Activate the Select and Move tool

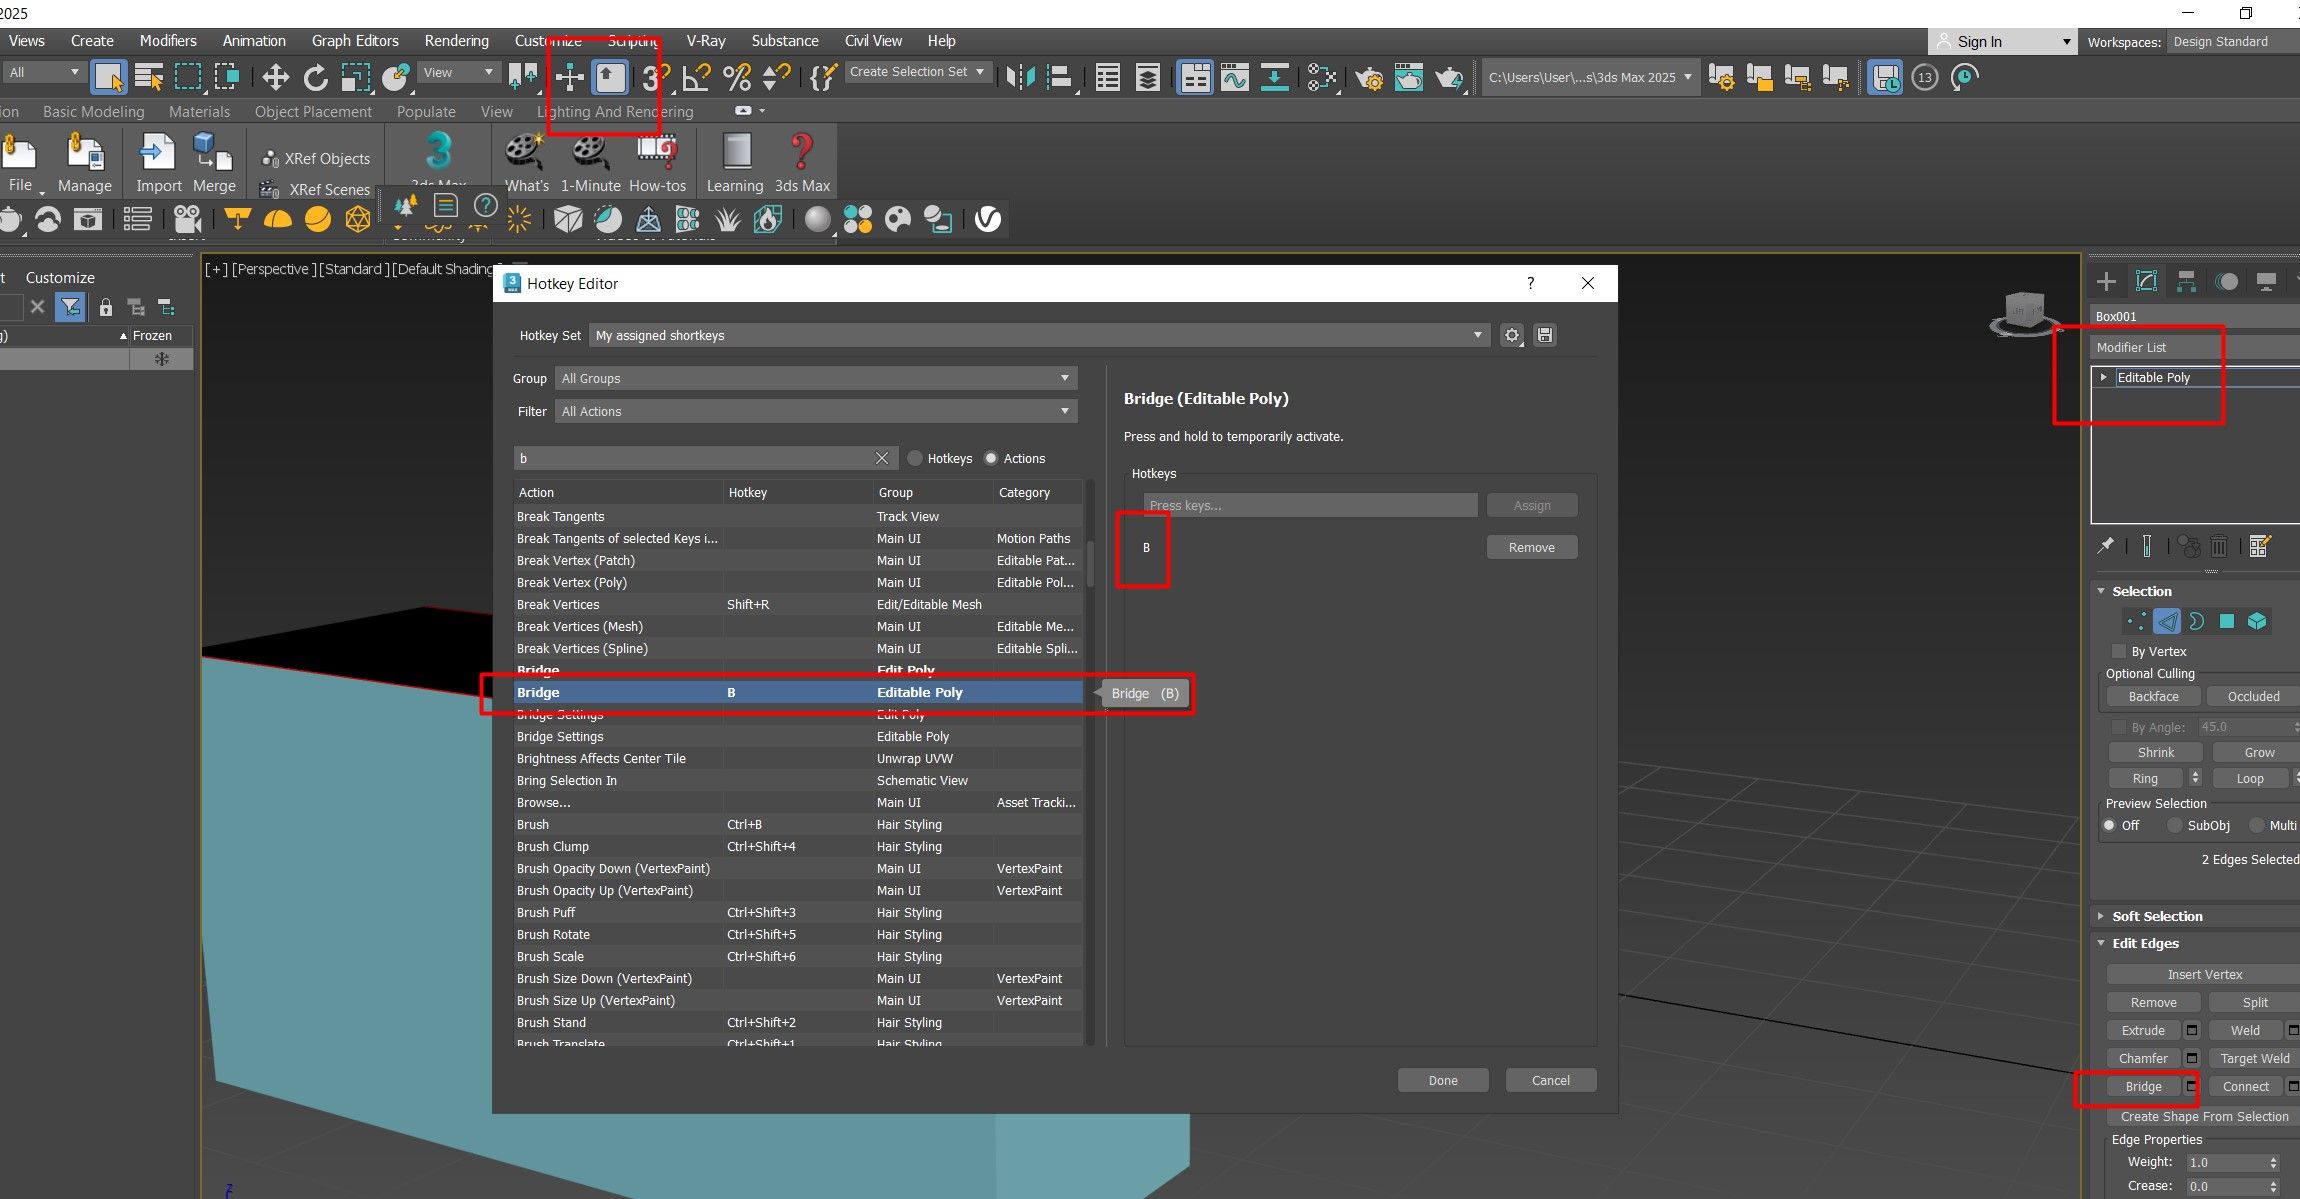click(275, 77)
